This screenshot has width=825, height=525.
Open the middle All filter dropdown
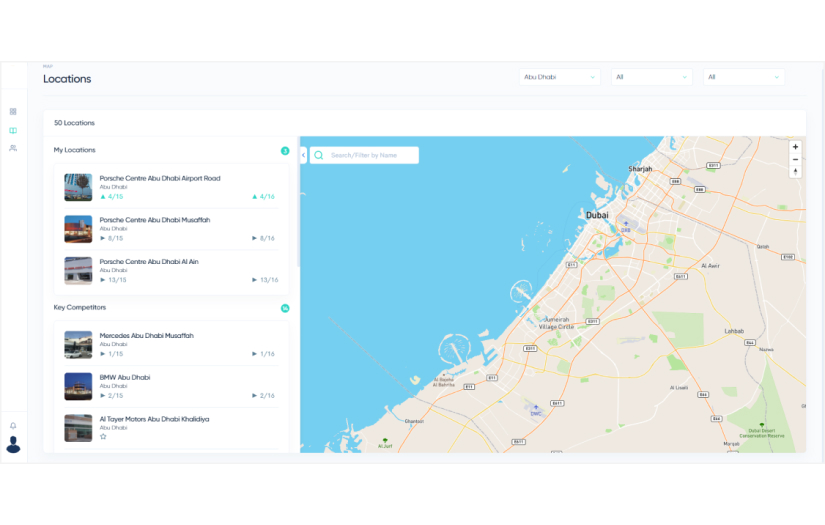click(651, 77)
